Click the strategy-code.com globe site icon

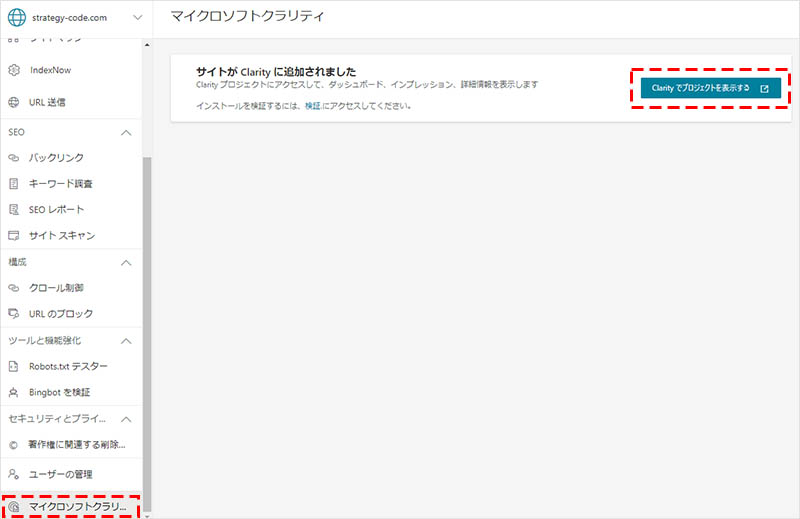[17, 17]
